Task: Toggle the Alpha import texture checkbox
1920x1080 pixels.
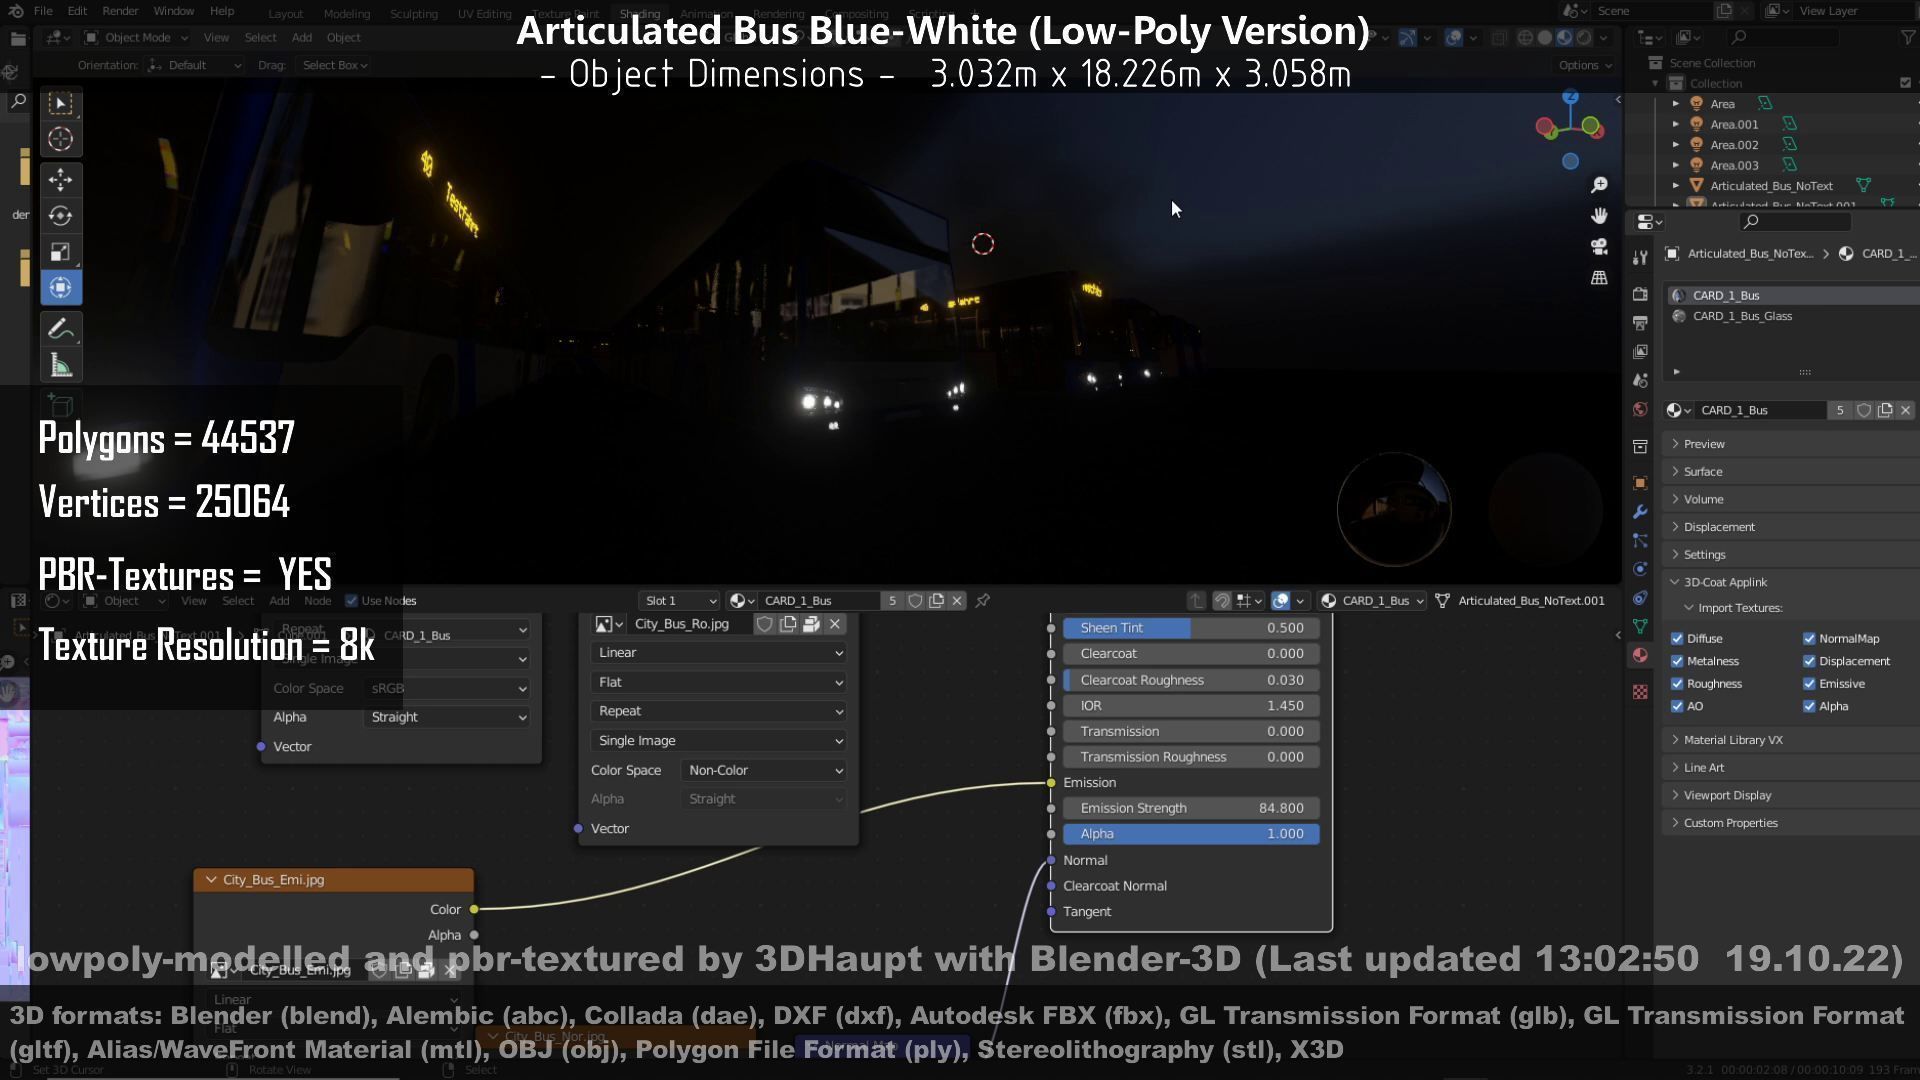Action: (x=1809, y=706)
